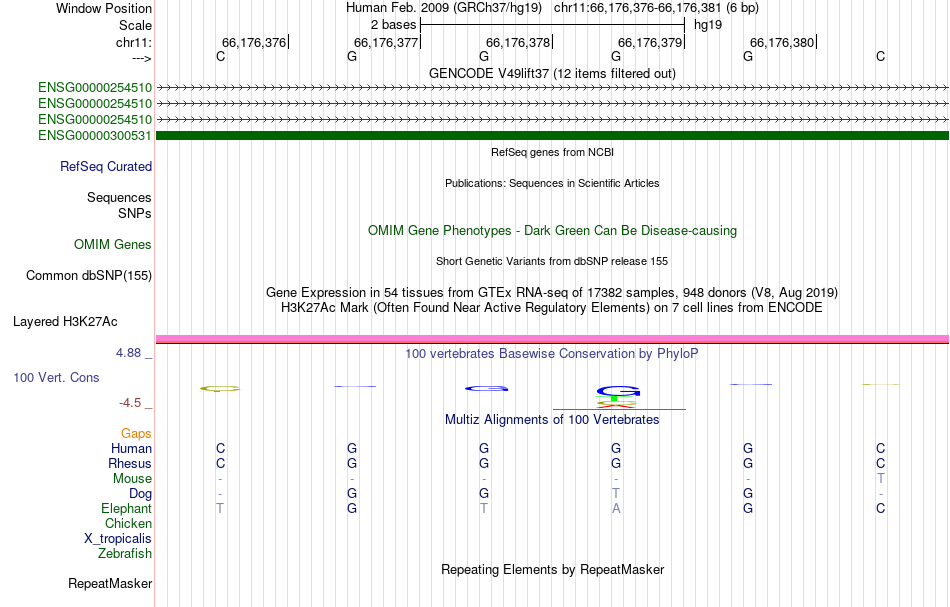
Task: Open Repeating Elements by RepeatMasker title
Action: point(552,569)
